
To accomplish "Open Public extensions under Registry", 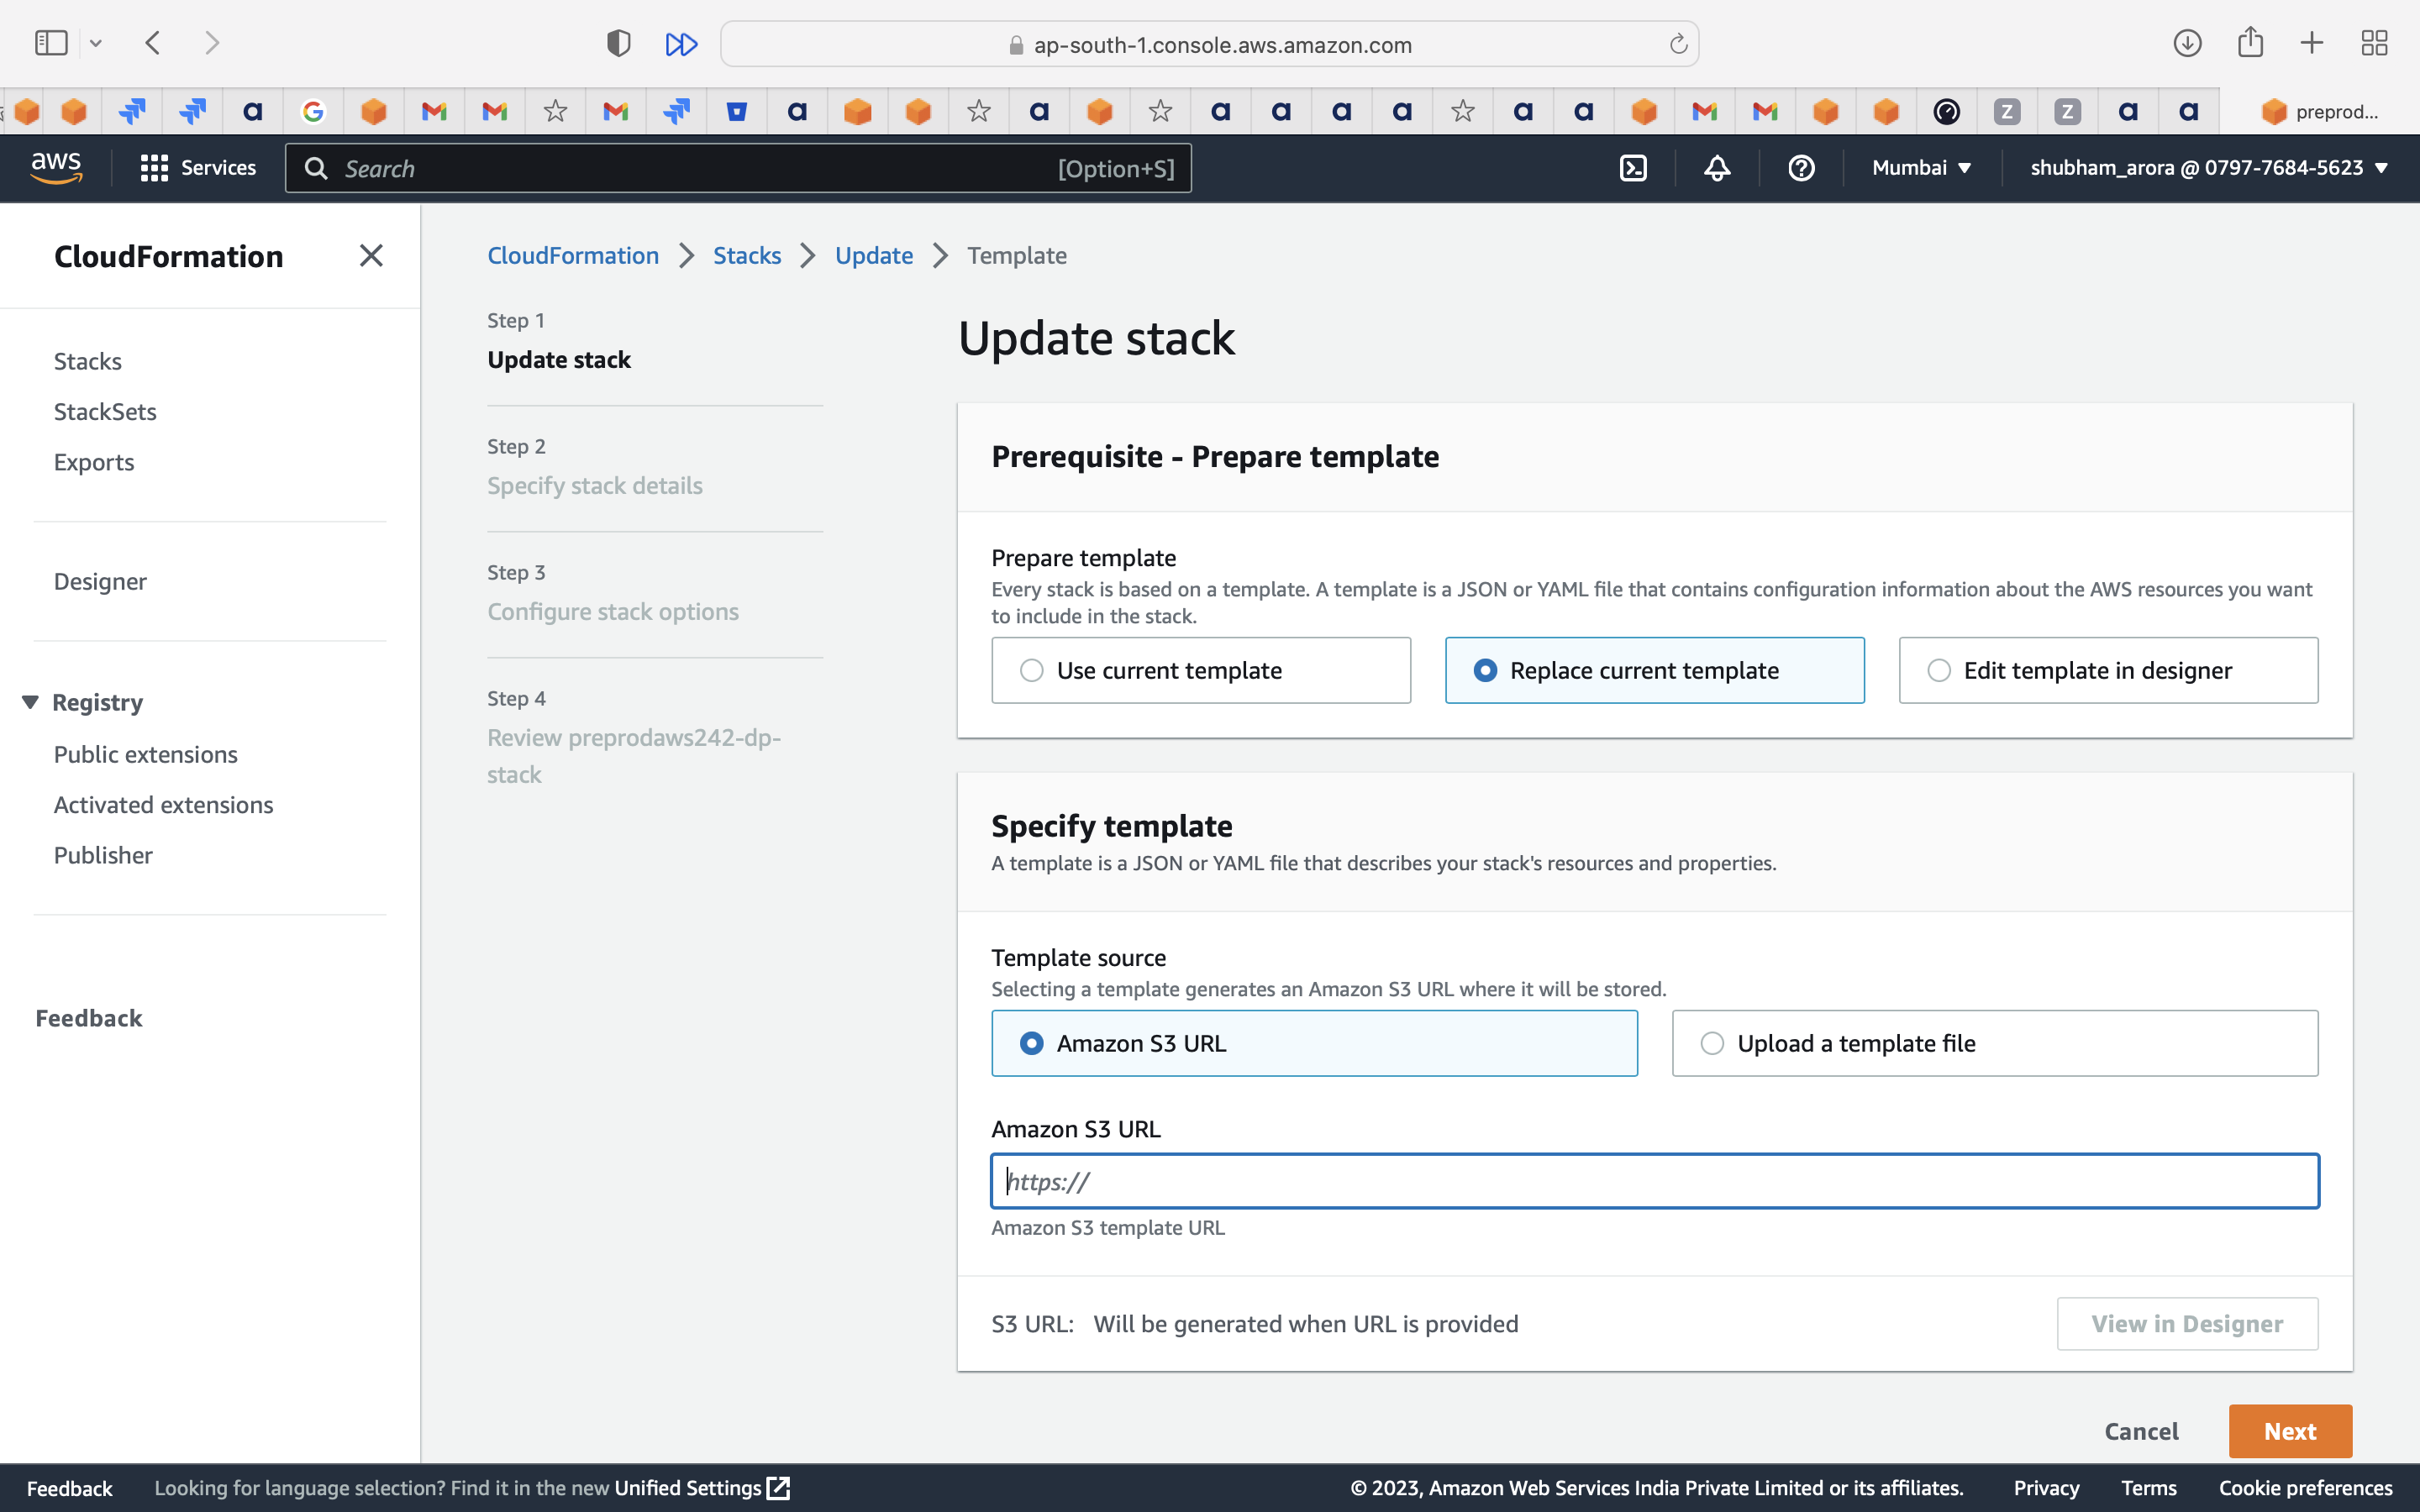I will (x=146, y=754).
